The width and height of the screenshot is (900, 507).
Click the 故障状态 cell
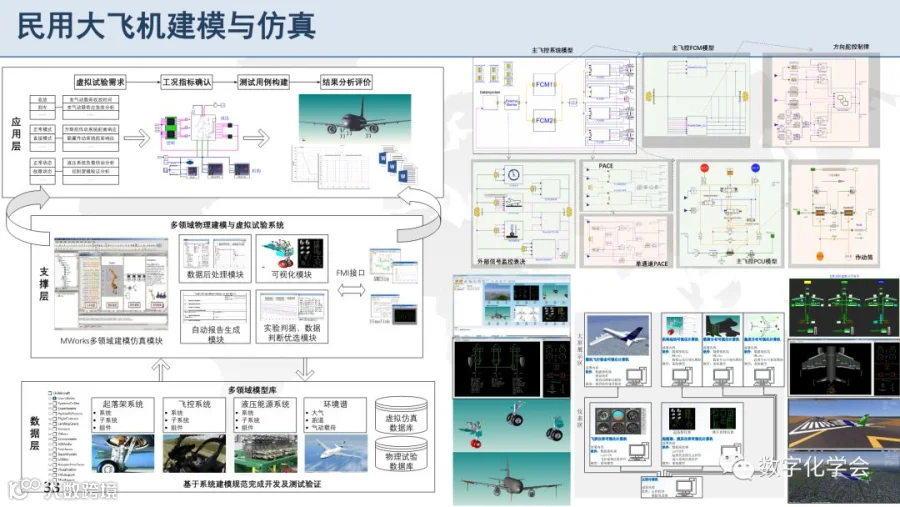click(42, 172)
